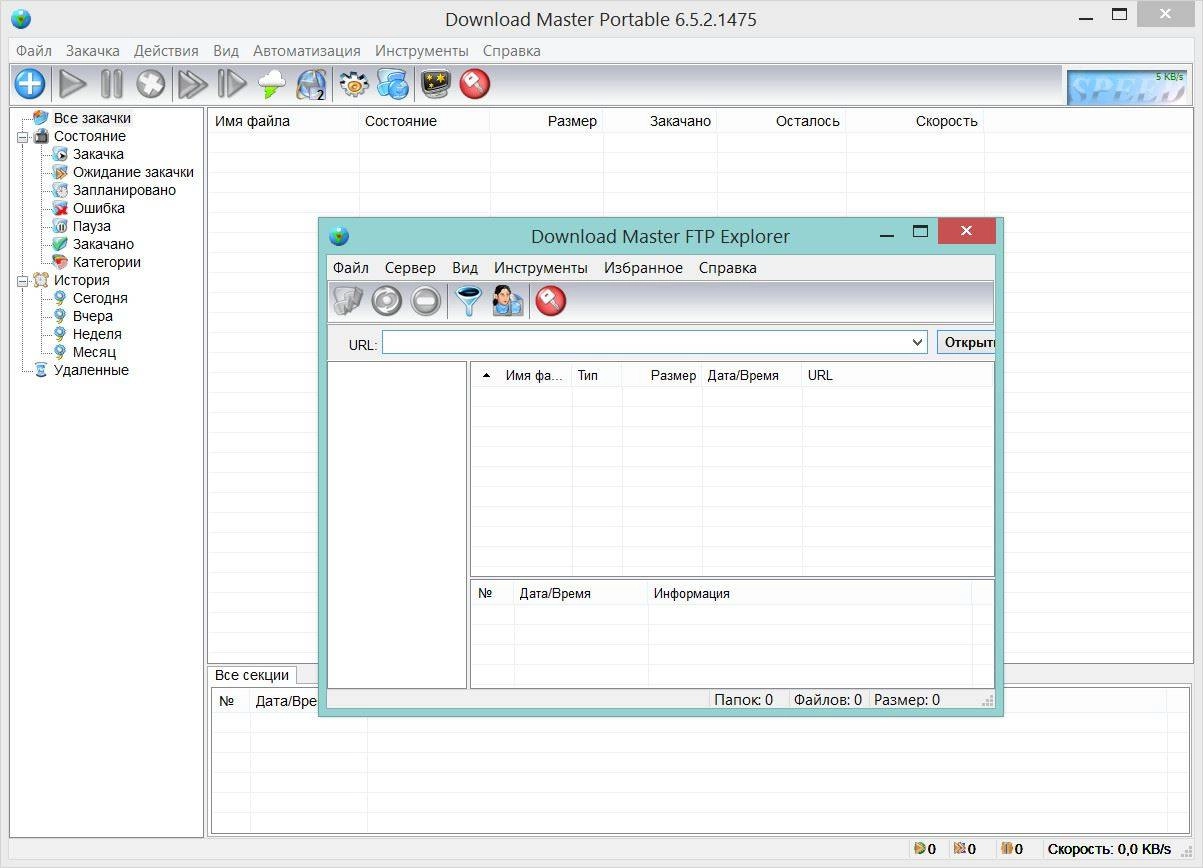Open the Вид menu in FTP Explorer

coord(465,267)
